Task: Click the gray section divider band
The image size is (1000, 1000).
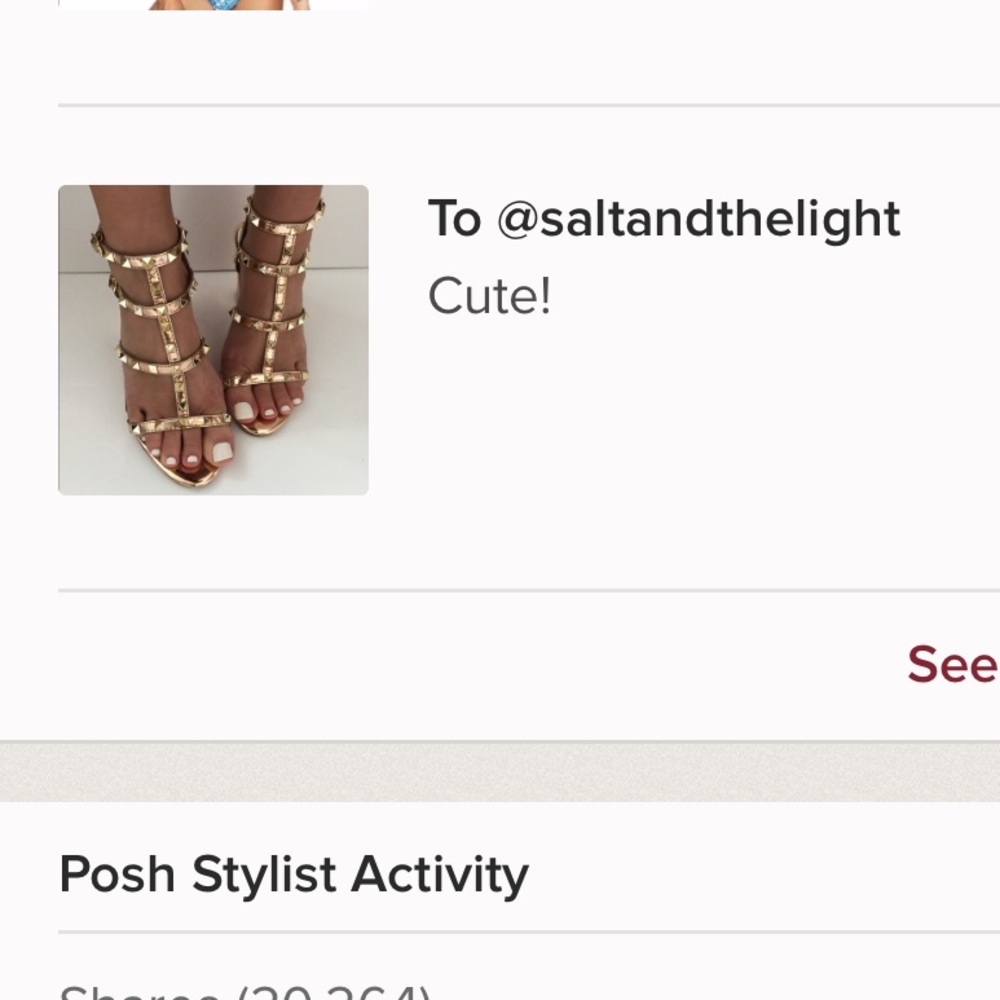Action: [x=500, y=772]
